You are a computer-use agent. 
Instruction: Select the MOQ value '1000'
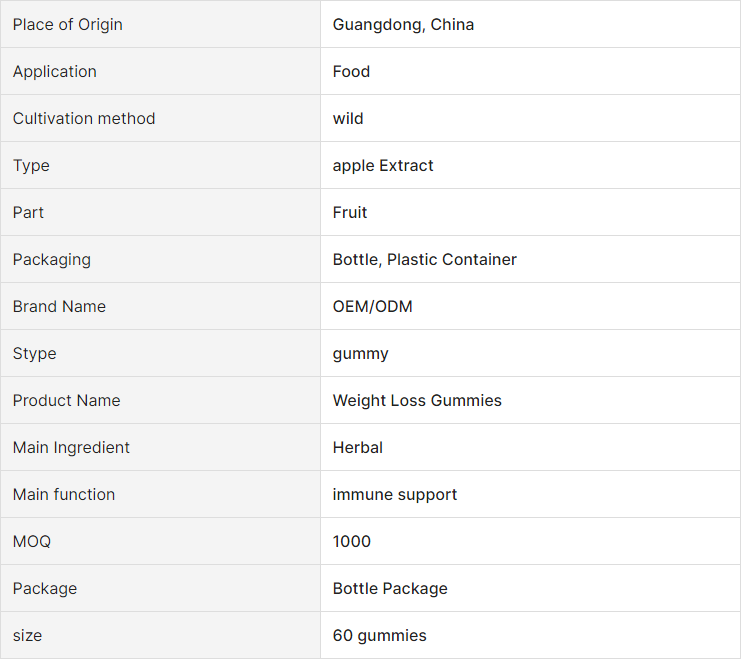pyautogui.click(x=352, y=541)
